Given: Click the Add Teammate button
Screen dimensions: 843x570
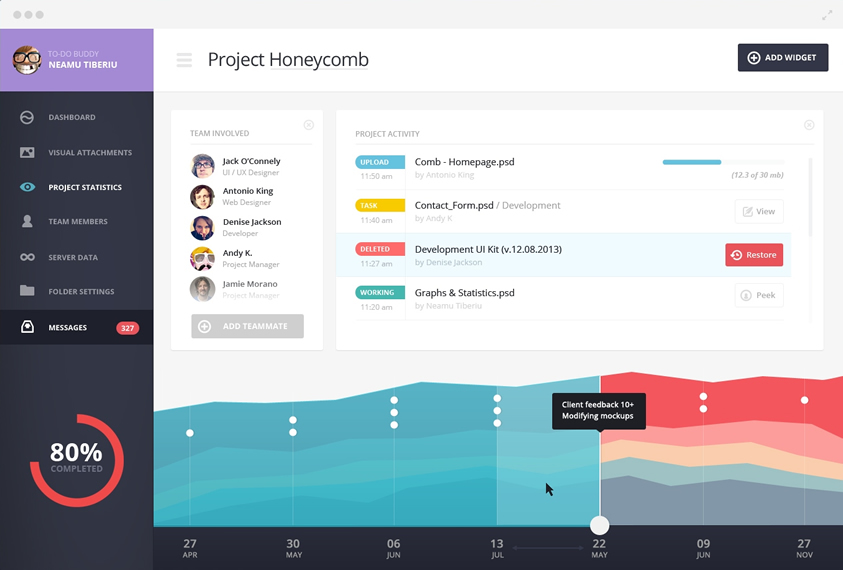Looking at the screenshot, I should click(x=247, y=326).
